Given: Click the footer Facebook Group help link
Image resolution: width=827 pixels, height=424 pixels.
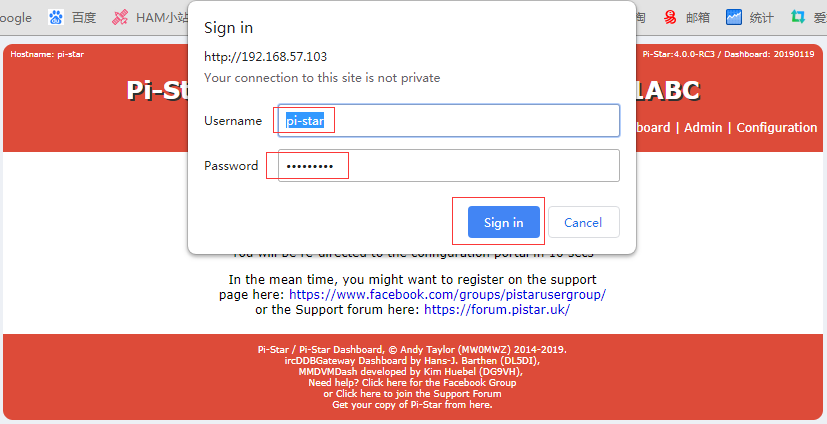Looking at the screenshot, I should [412, 383].
